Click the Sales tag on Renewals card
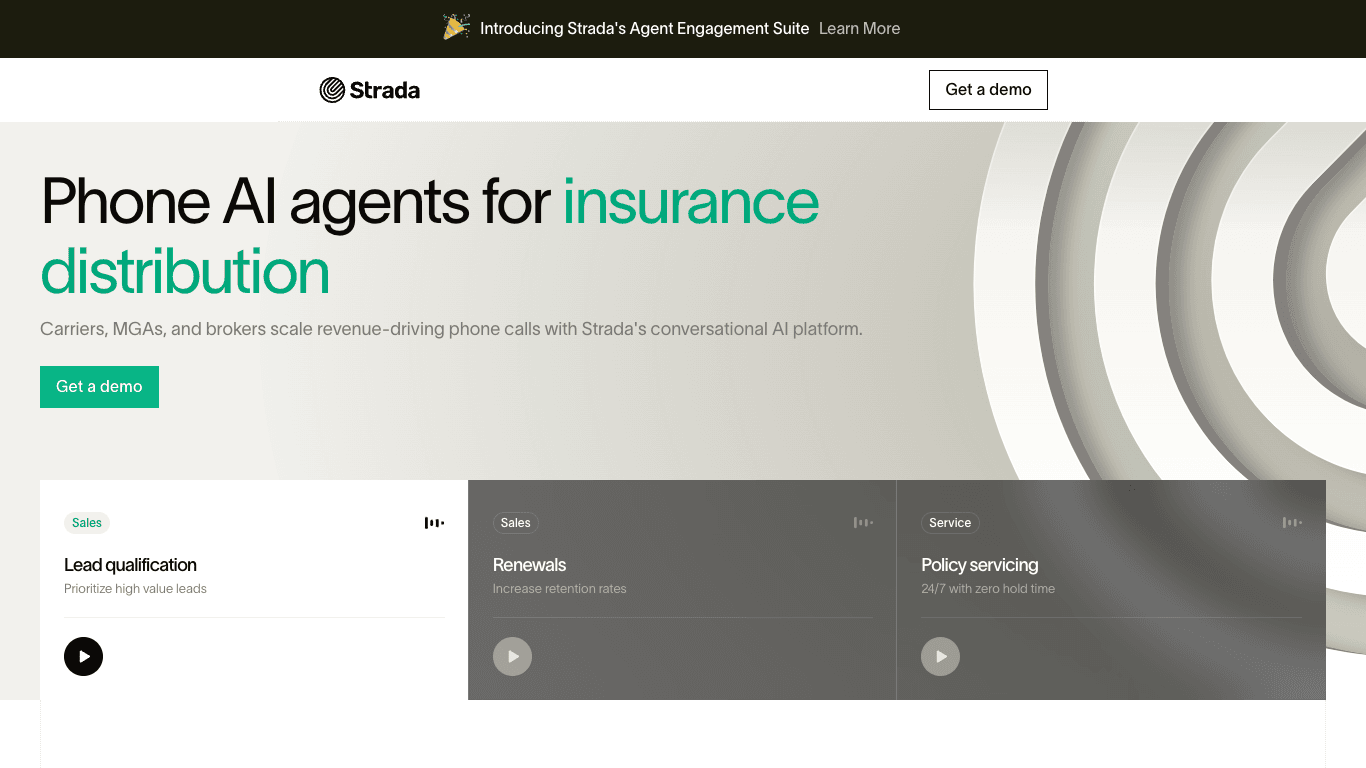The width and height of the screenshot is (1366, 768). tap(515, 523)
